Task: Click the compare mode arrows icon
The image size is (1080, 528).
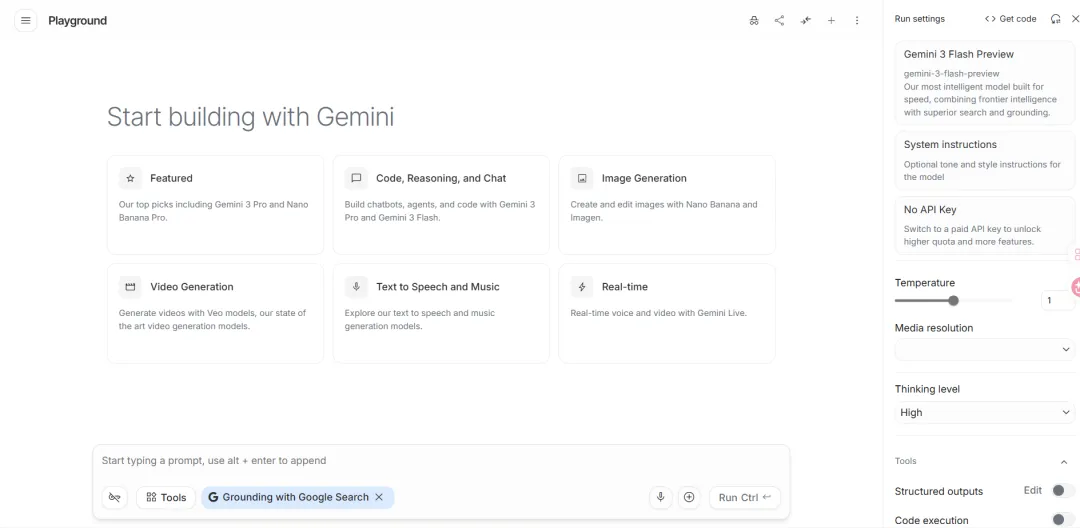Action: click(x=805, y=20)
